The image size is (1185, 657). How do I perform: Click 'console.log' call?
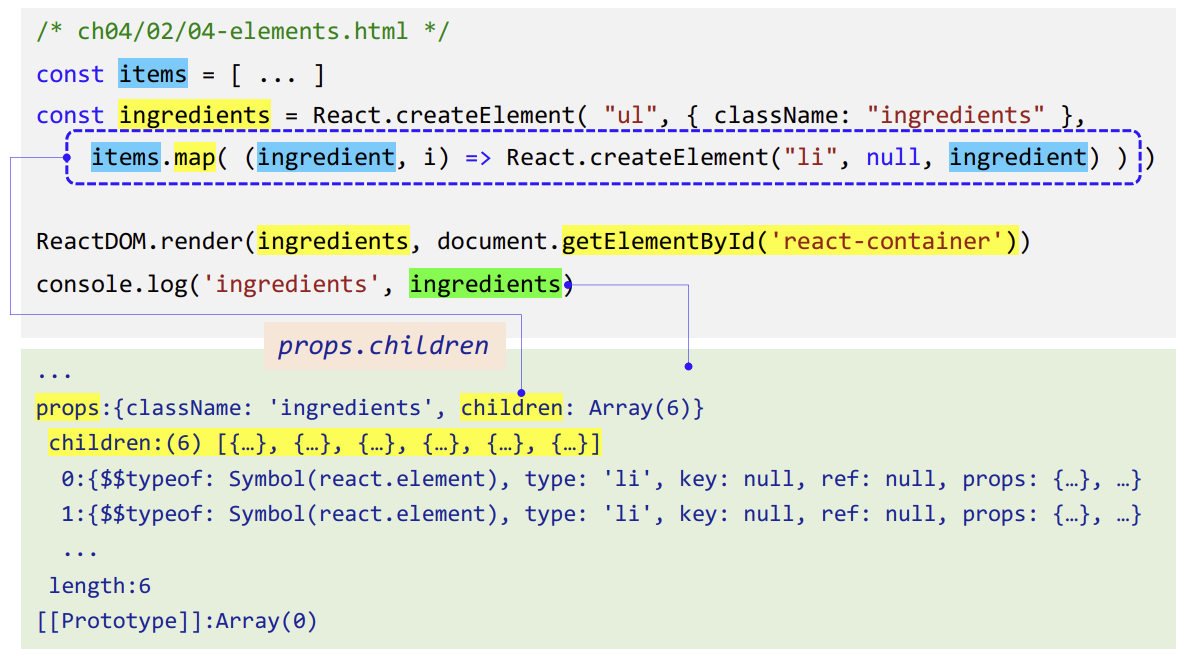click(112, 284)
